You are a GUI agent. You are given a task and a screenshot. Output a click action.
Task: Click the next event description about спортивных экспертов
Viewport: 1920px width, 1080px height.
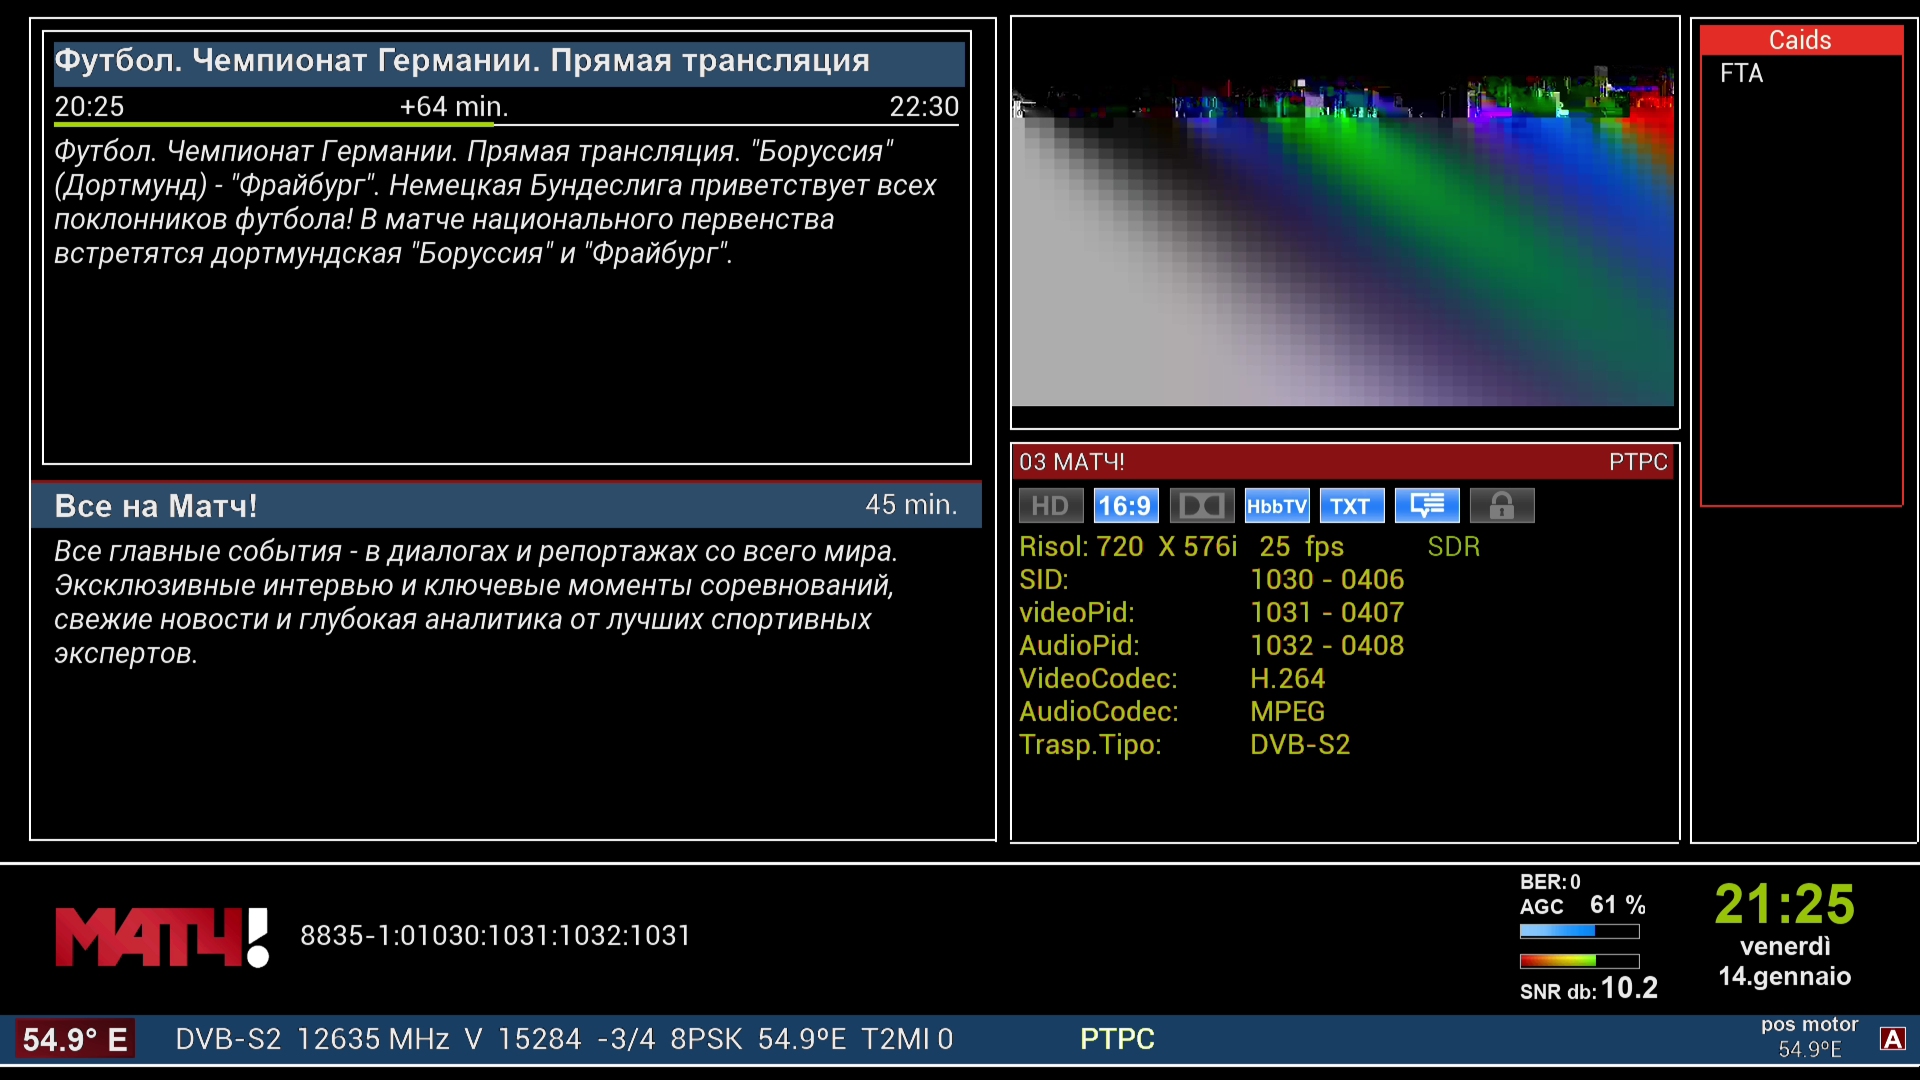tap(476, 603)
